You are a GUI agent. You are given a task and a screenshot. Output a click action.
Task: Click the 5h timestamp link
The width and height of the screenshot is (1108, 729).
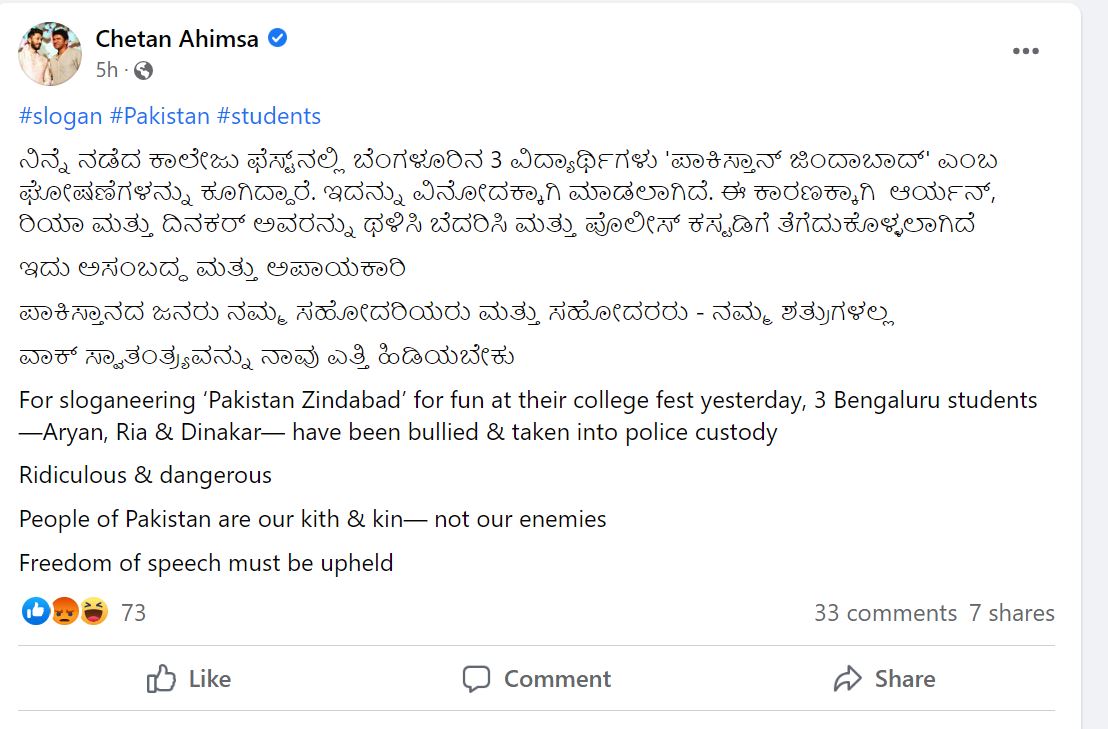(x=104, y=71)
